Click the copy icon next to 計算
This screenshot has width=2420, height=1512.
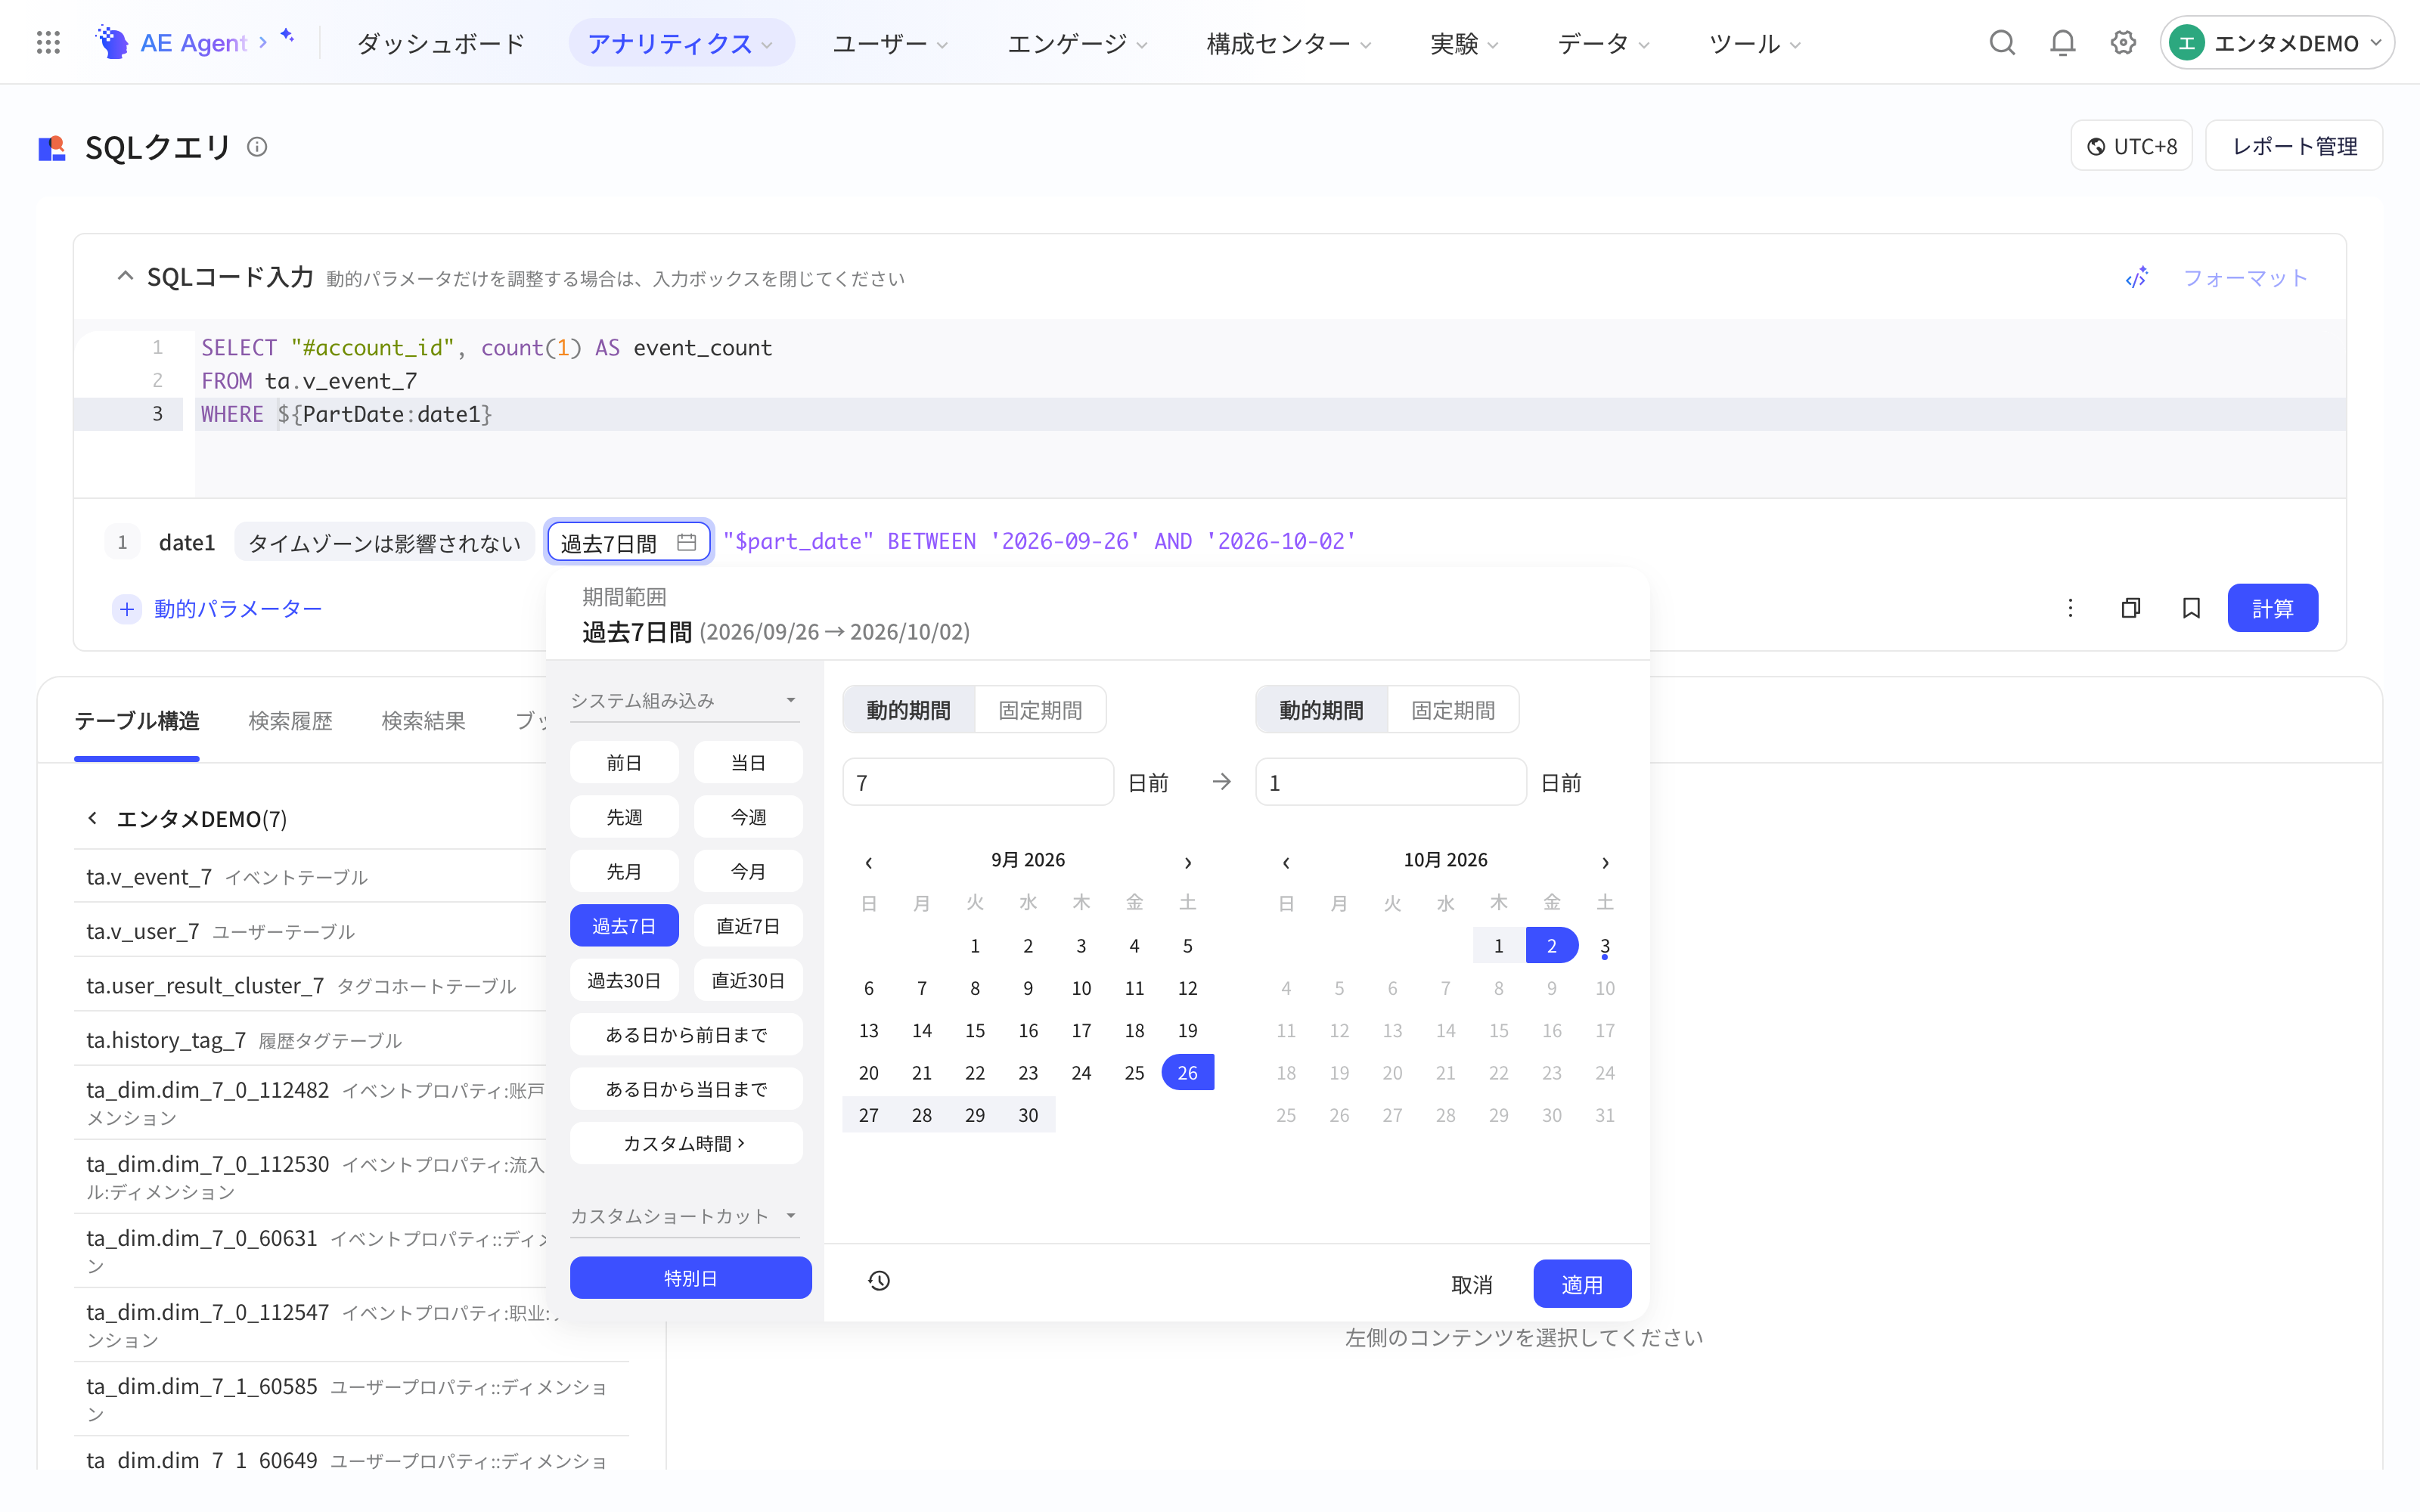(x=2130, y=608)
